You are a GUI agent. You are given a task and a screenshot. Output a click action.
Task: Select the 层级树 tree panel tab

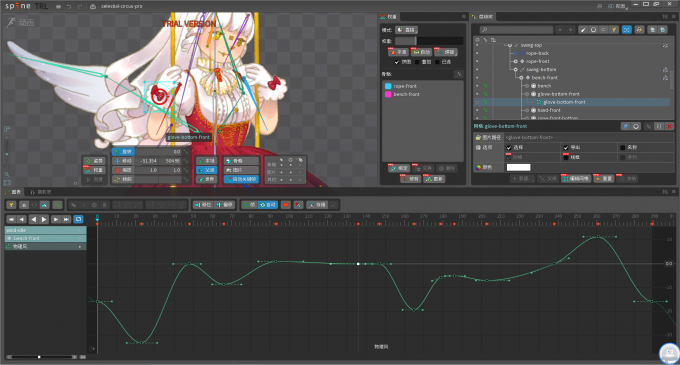click(x=483, y=16)
